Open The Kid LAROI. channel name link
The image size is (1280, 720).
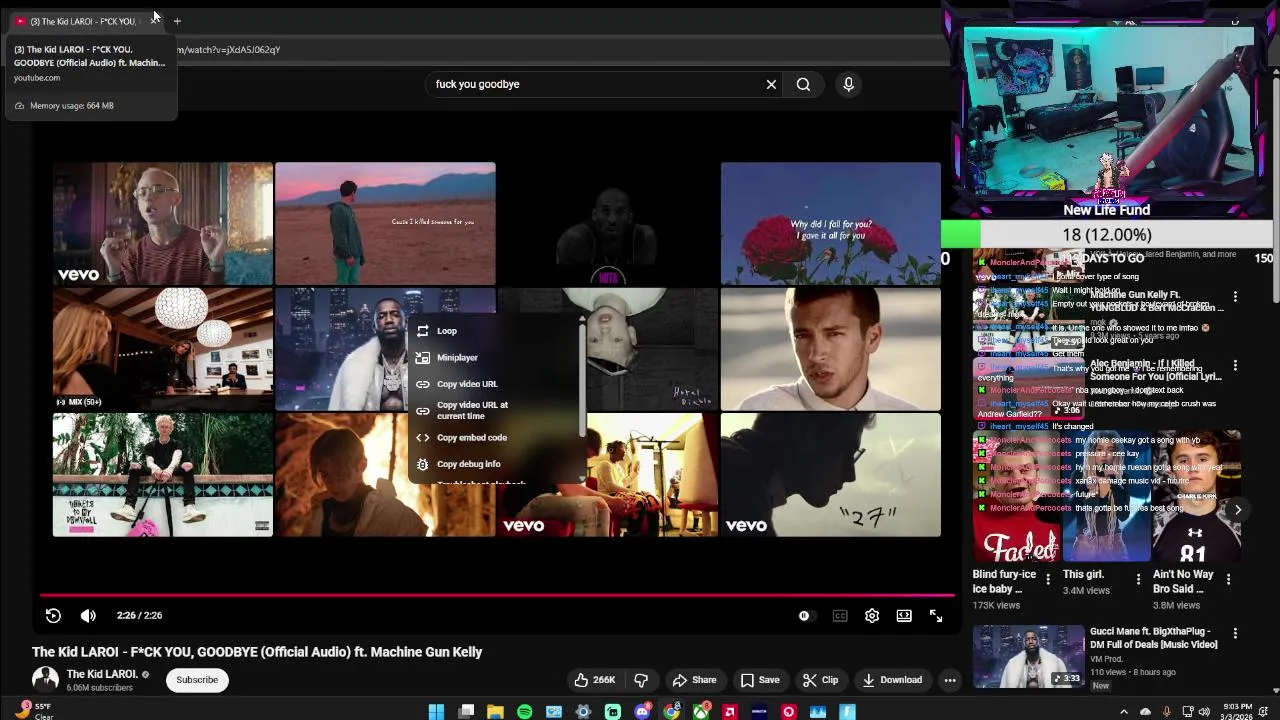point(102,674)
